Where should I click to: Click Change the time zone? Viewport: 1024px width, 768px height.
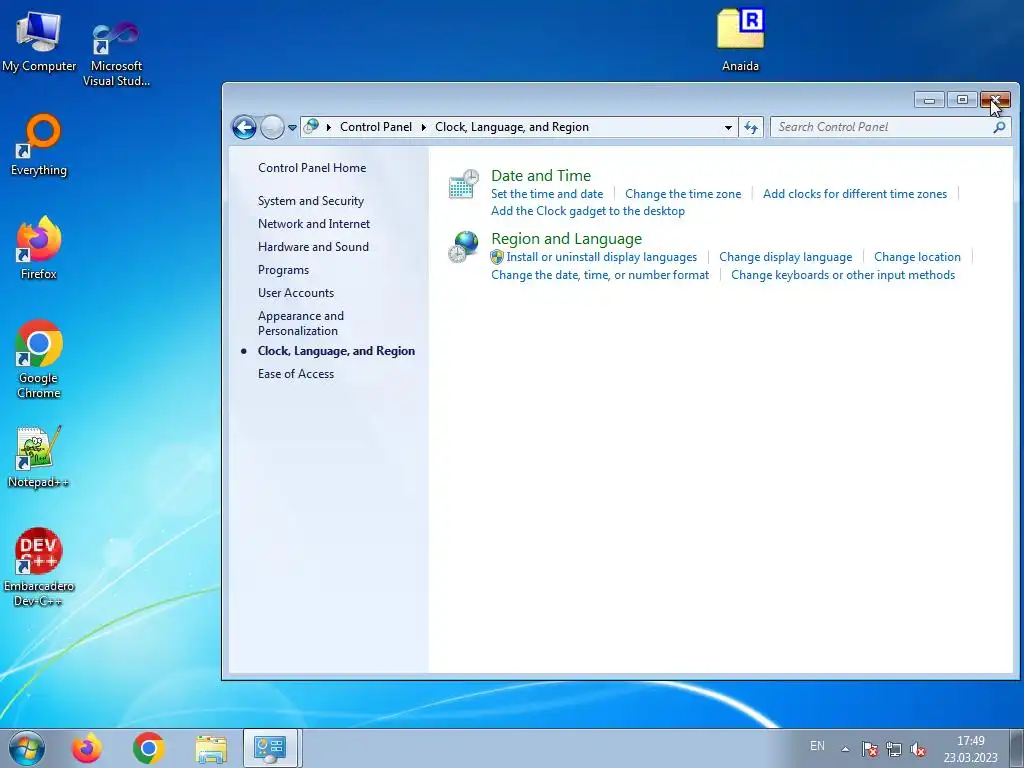point(683,194)
